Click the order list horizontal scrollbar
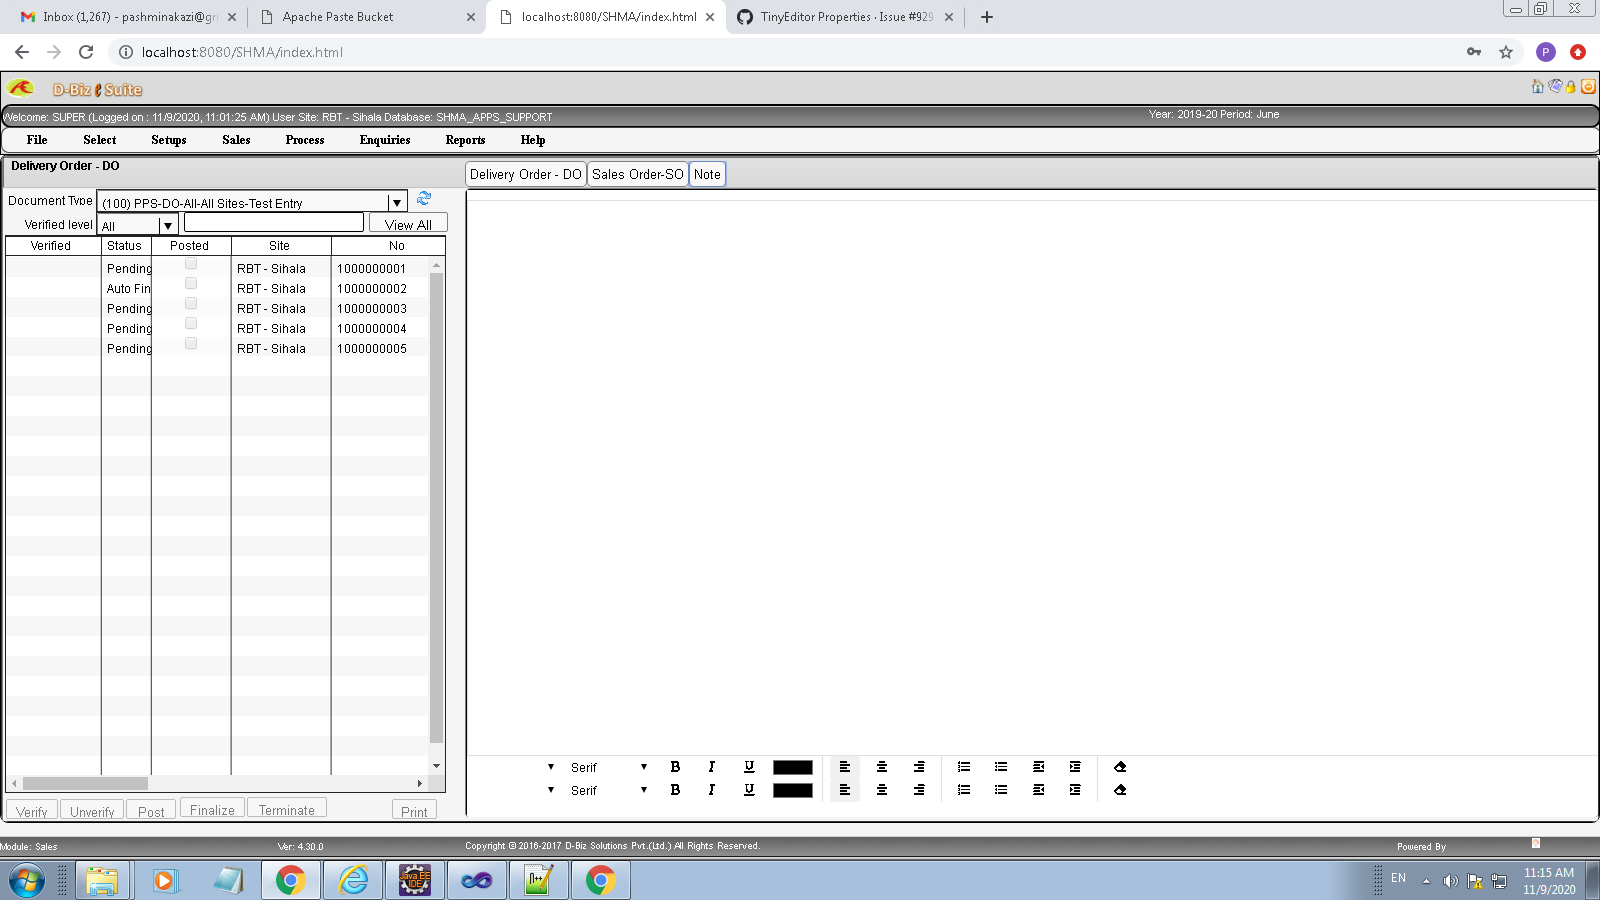1600x900 pixels. tap(217, 783)
